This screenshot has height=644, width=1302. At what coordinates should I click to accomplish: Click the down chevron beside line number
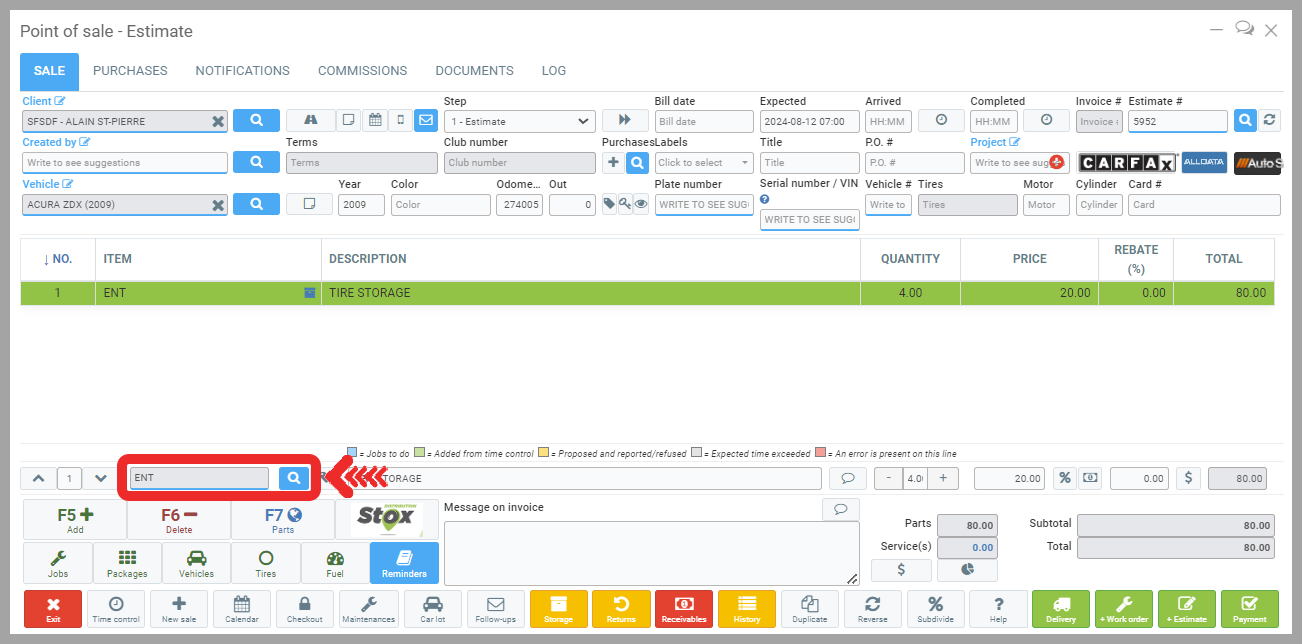coord(100,478)
